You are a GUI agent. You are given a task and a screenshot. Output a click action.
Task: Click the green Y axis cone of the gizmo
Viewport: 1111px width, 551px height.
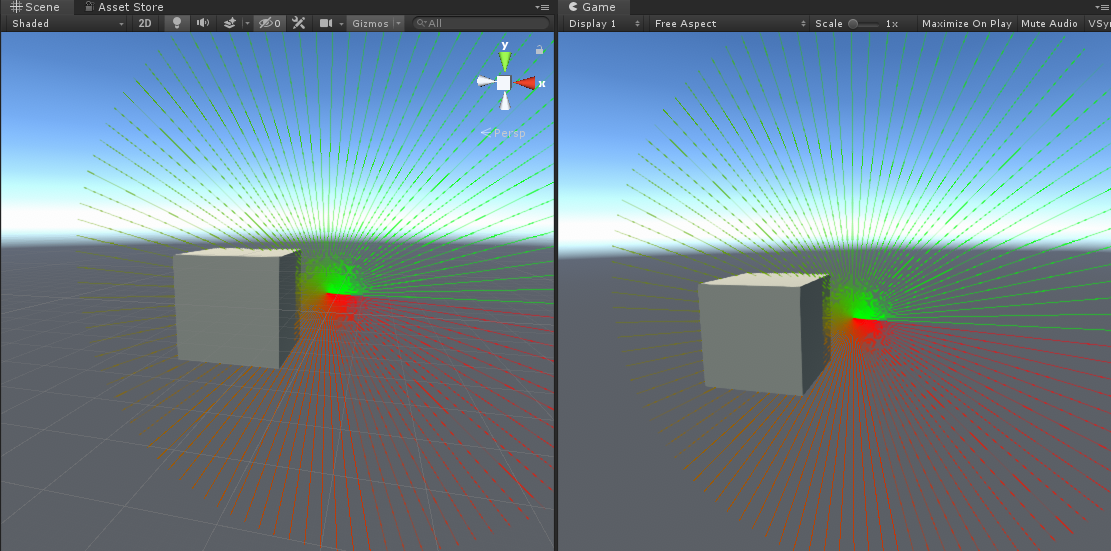(x=505, y=58)
